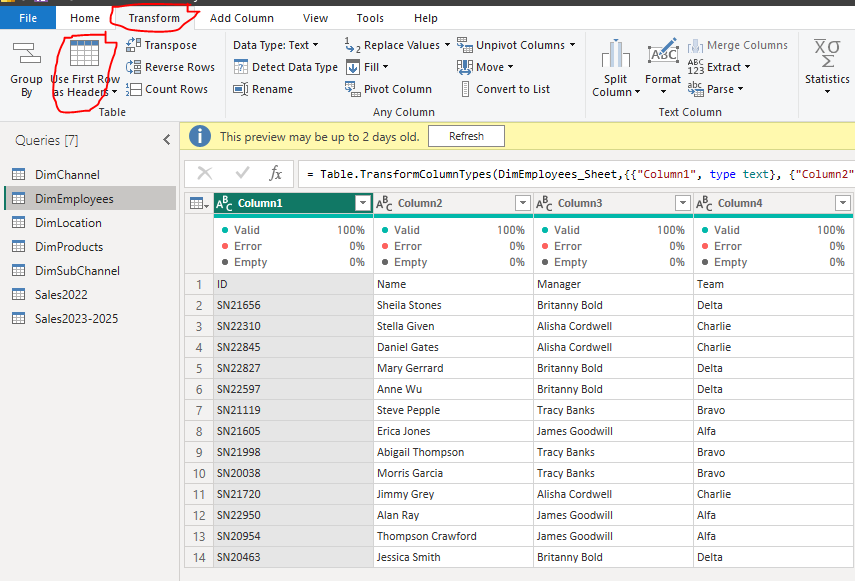Click the Format text icon
Screen dimensions: 855x581
[663, 51]
